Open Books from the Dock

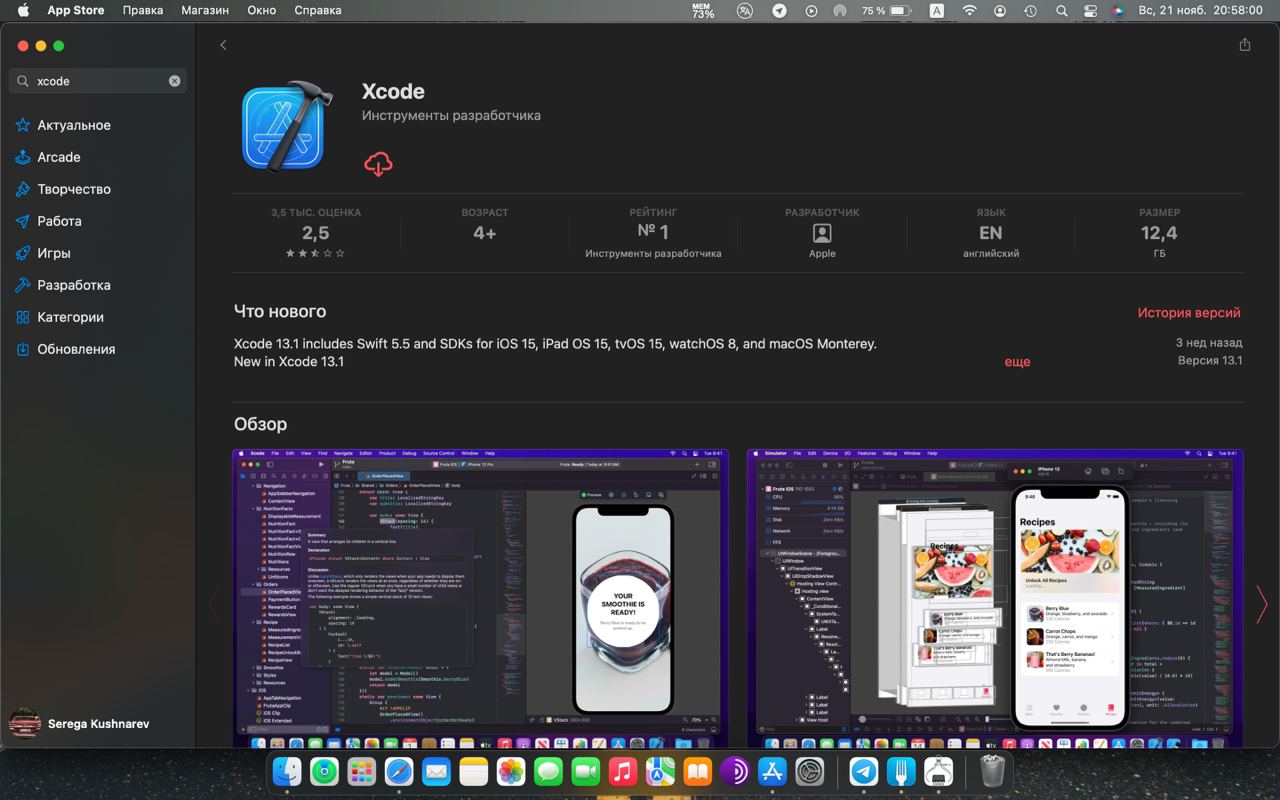pyautogui.click(x=697, y=771)
